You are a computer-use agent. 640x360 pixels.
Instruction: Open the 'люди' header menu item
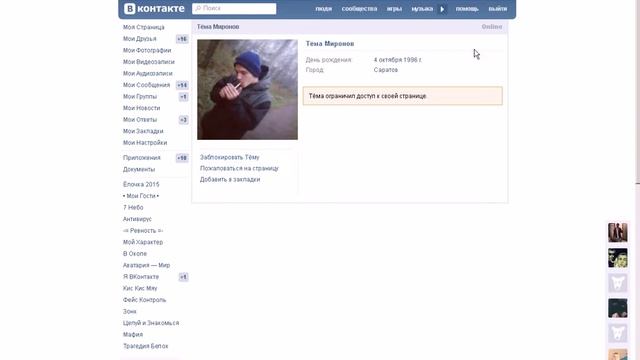[x=323, y=9]
